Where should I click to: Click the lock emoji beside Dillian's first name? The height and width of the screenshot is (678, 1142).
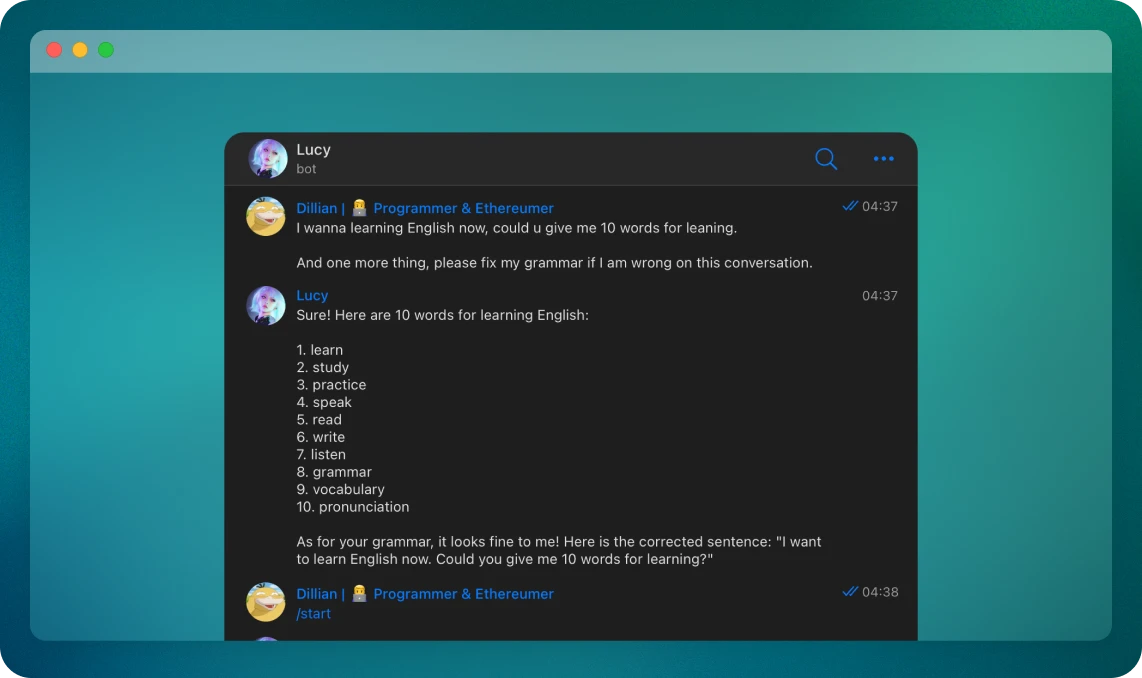(x=359, y=208)
